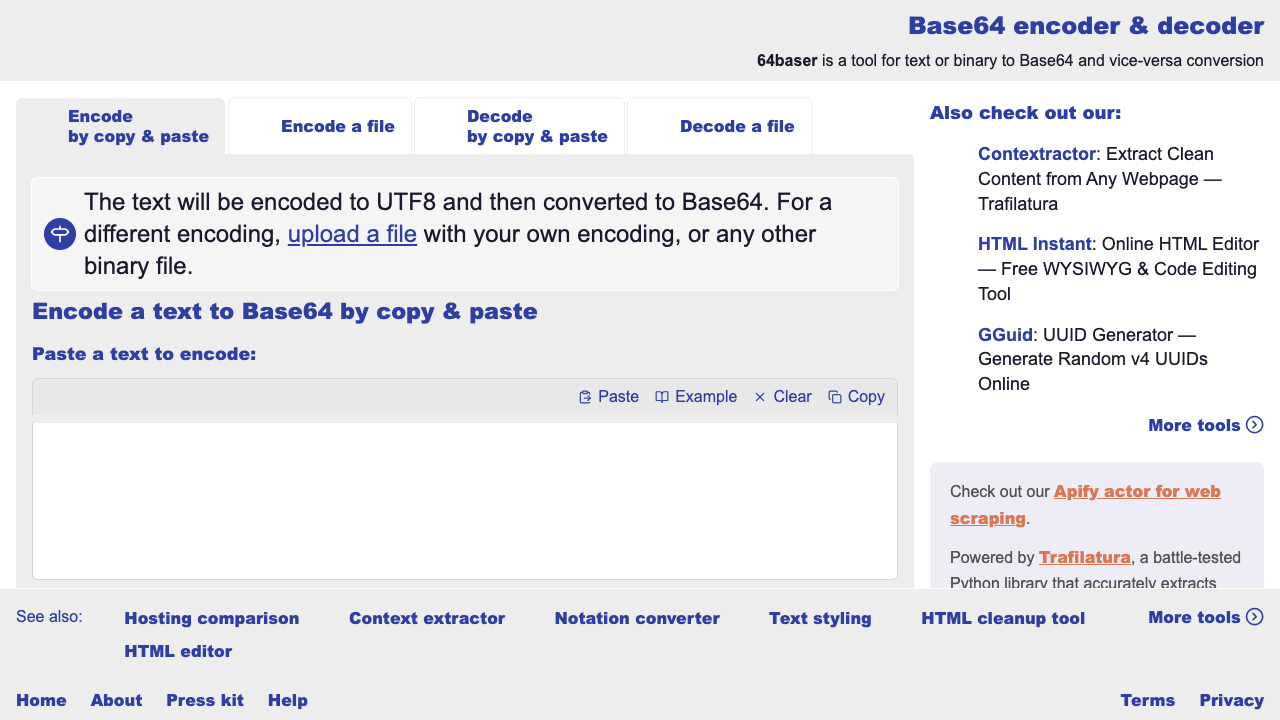Image resolution: width=1280 pixels, height=720 pixels.
Task: Open Apify actor for web scraping link
Action: click(x=1137, y=492)
